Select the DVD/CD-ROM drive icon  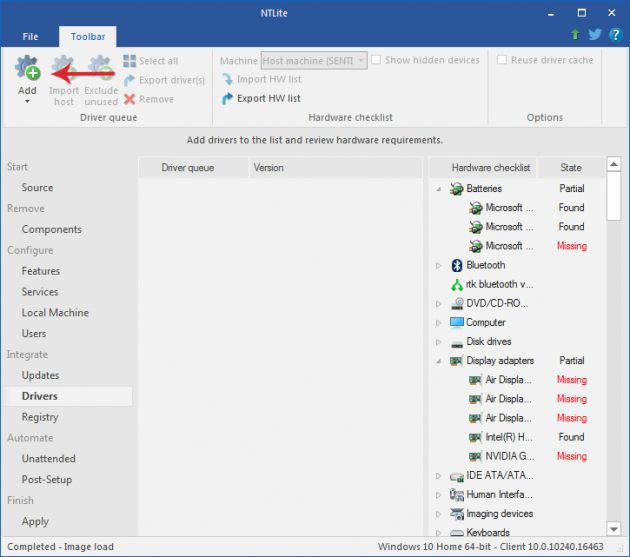coord(457,303)
